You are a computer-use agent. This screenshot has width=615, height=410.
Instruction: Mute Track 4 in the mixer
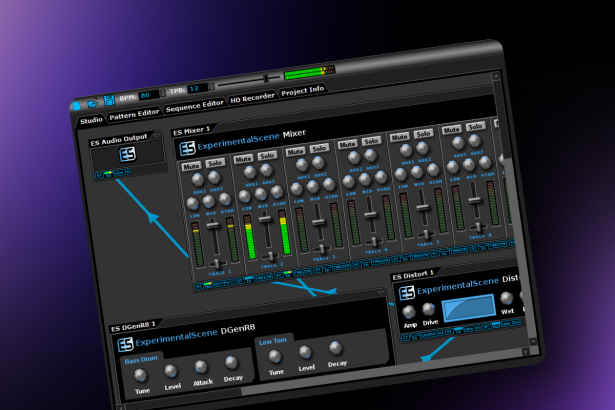(348, 144)
